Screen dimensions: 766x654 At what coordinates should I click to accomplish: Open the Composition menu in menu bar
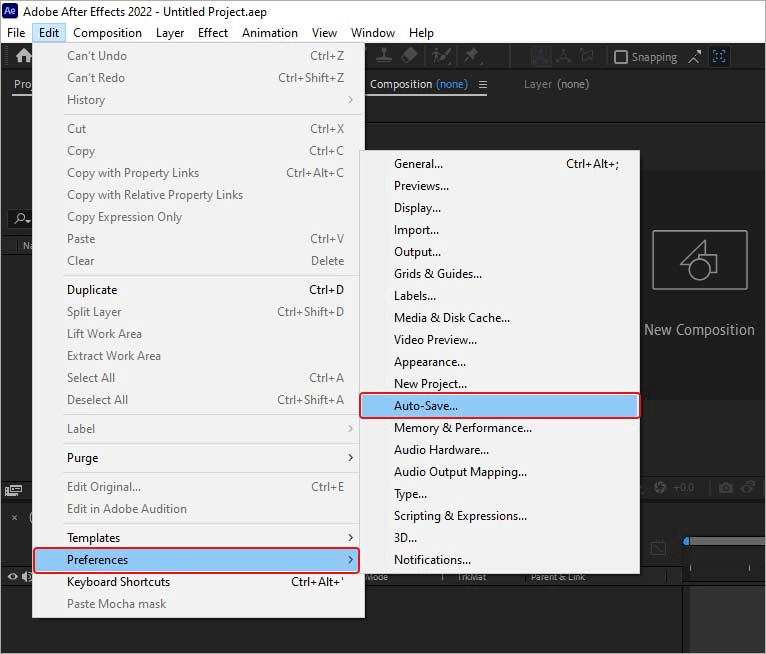pos(107,33)
